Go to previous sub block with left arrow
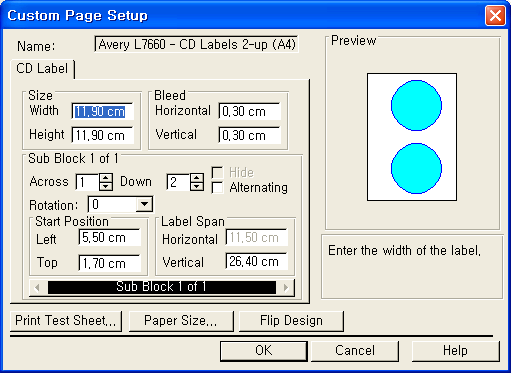 coord(37,288)
